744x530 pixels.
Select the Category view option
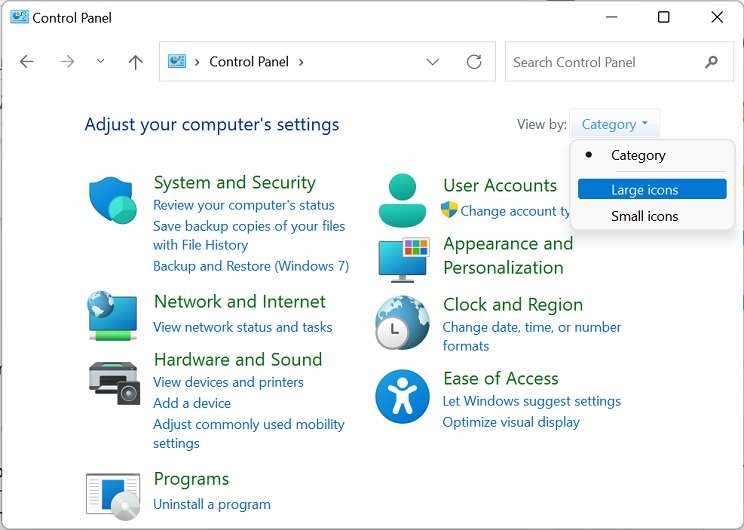(x=638, y=155)
